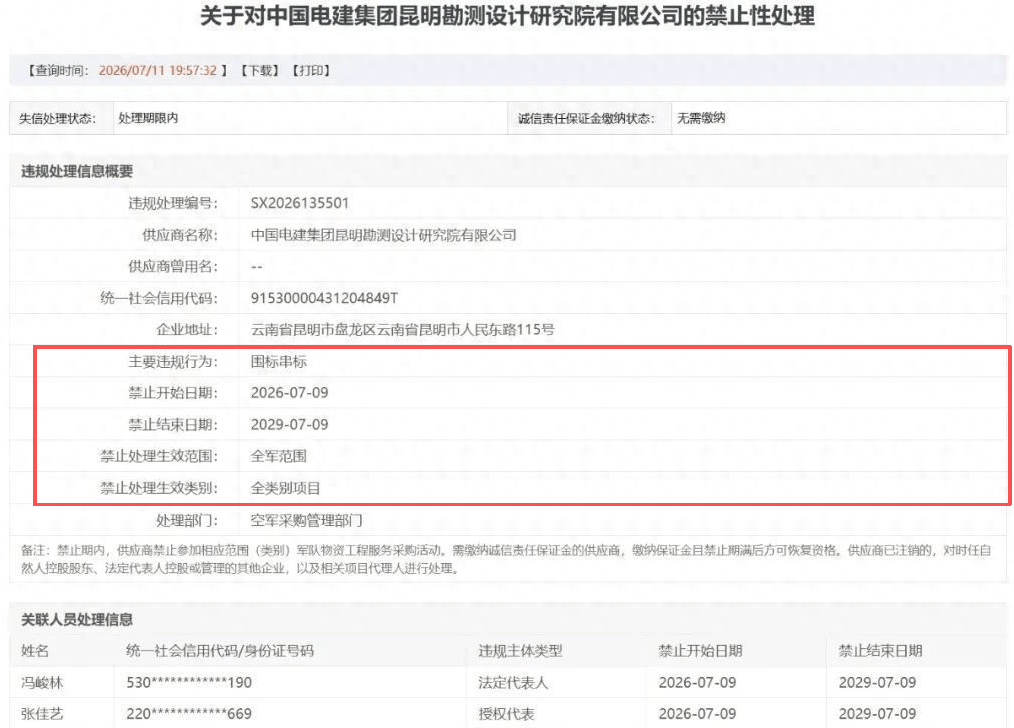The image size is (1014, 728).
Task: Click the 禁止处理生效类别 label
Action: pyautogui.click(x=159, y=488)
